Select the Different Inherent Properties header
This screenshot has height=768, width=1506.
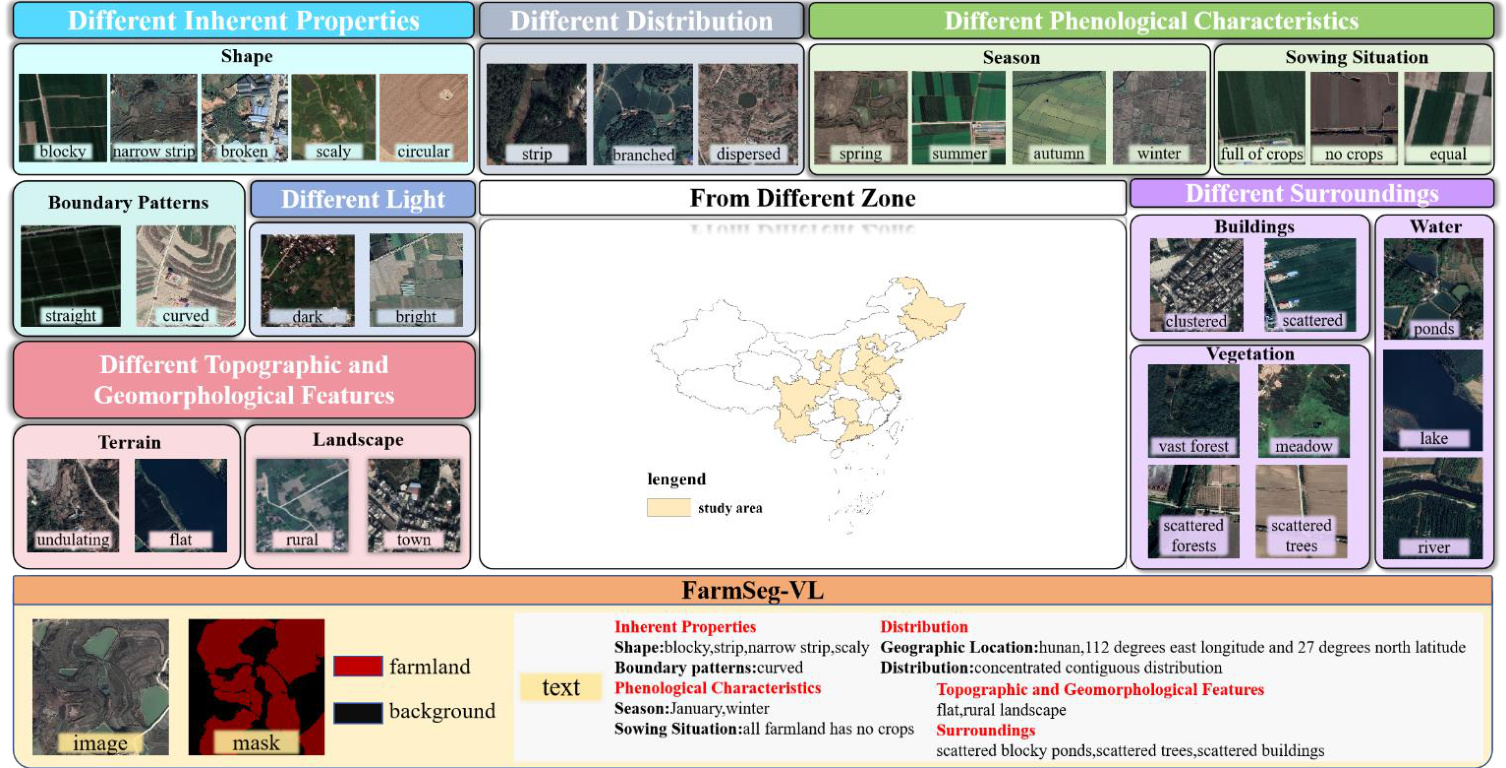[243, 21]
